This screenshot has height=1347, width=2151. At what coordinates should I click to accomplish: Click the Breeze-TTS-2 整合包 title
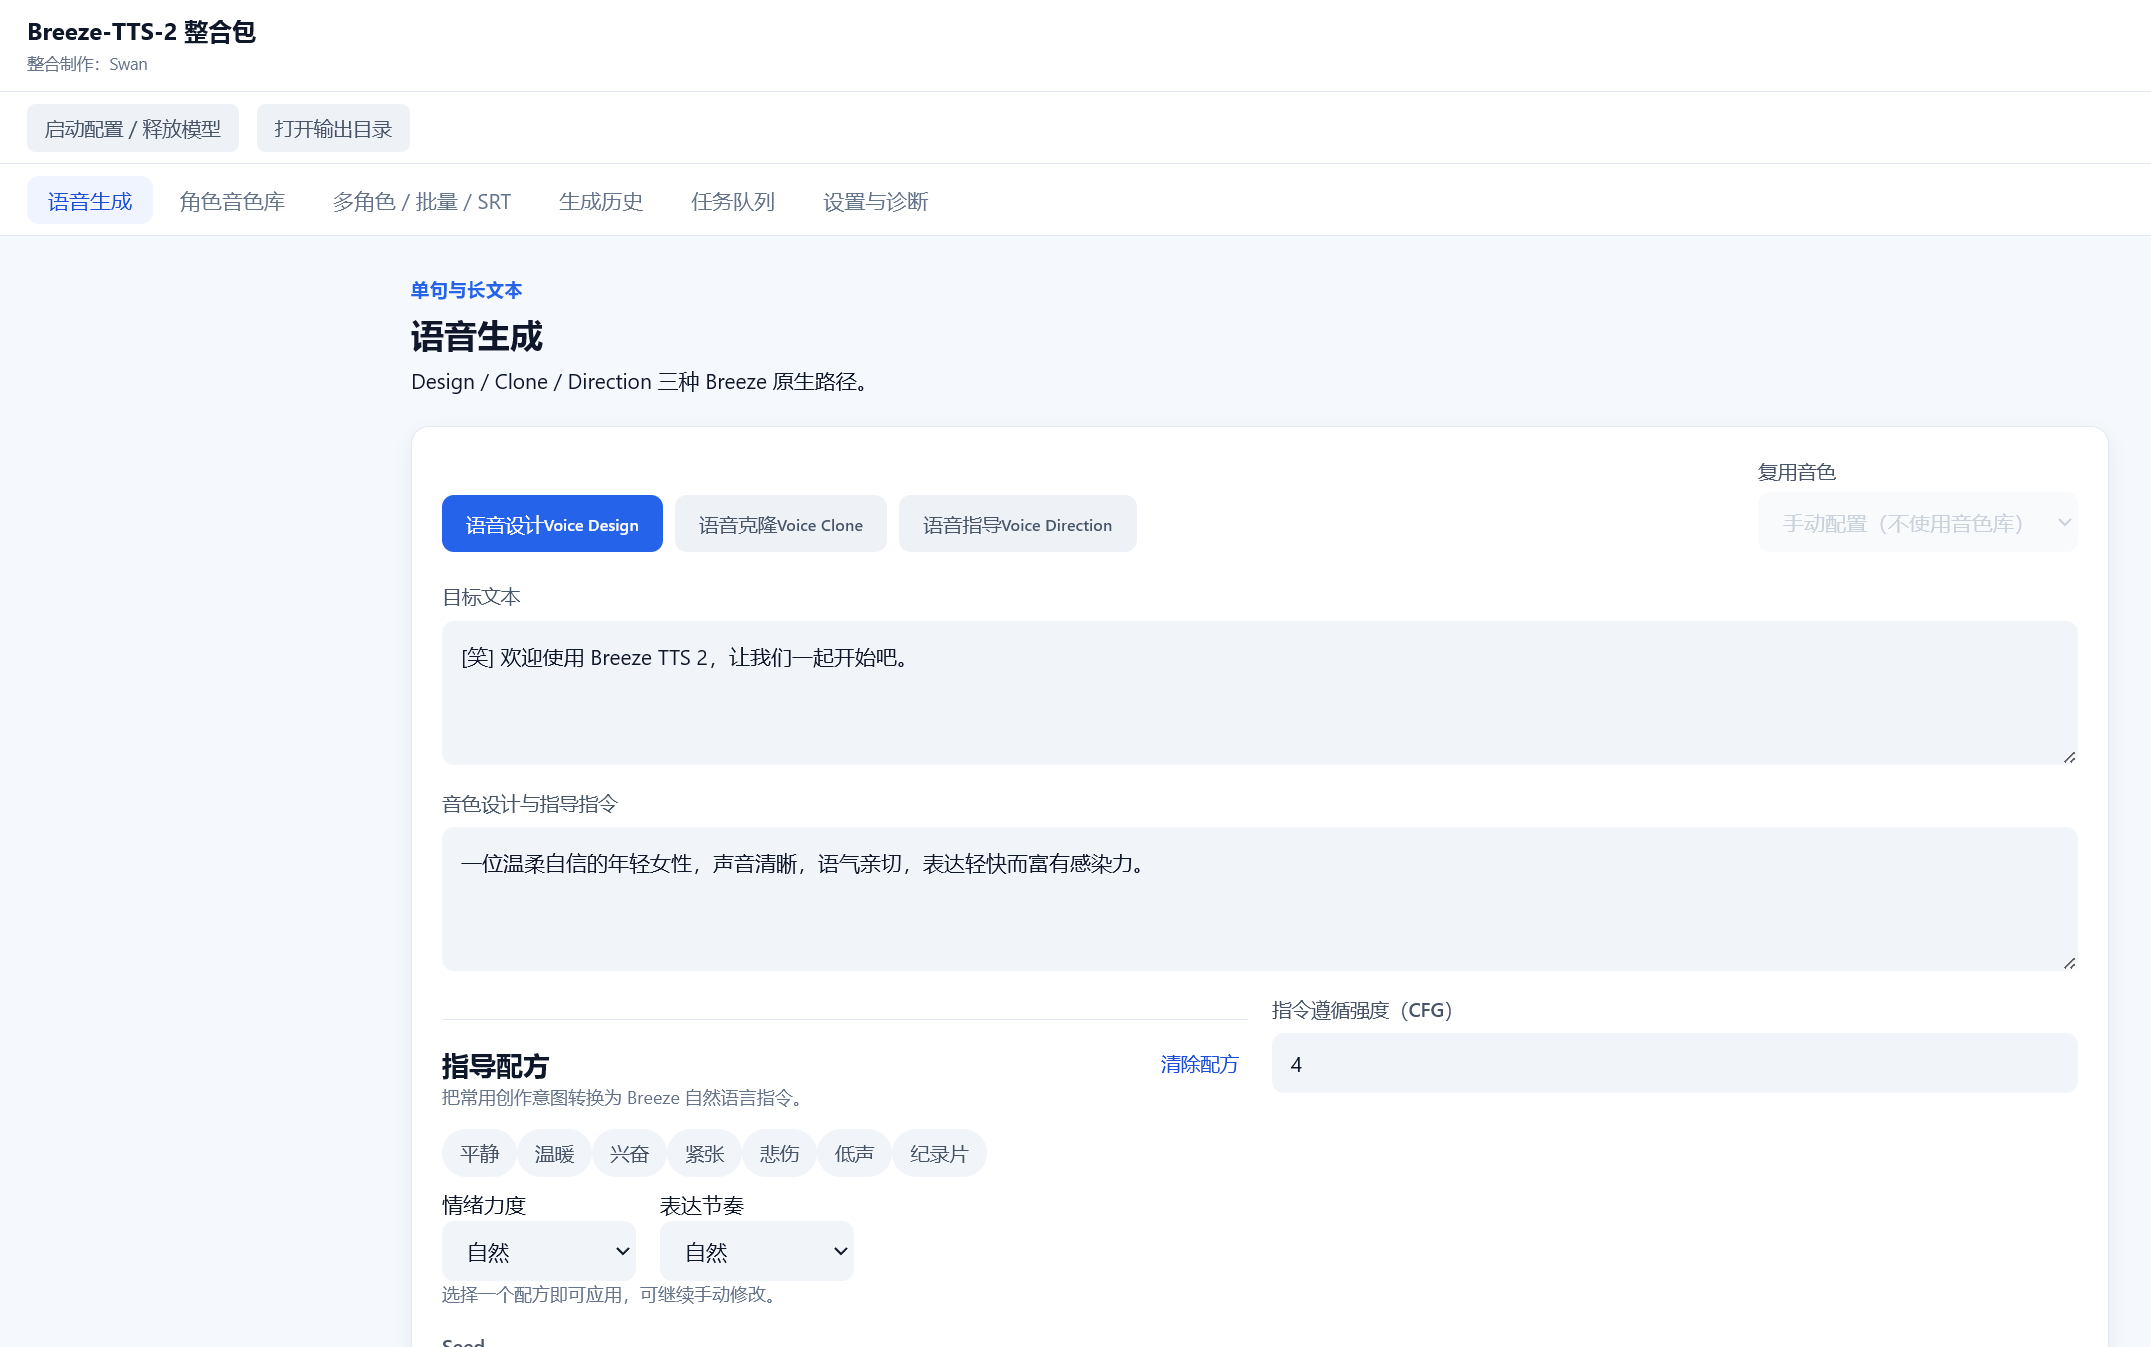point(141,32)
